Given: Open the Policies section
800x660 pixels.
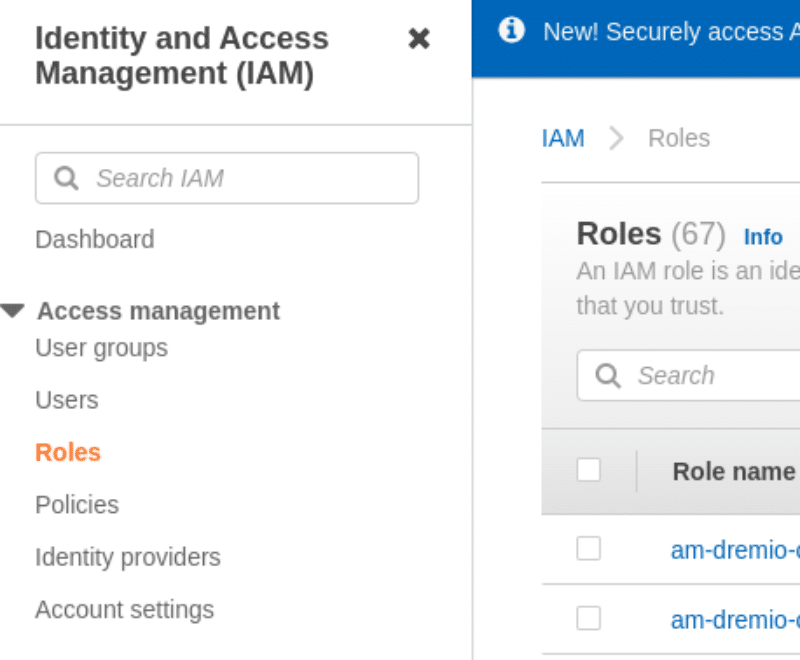Looking at the screenshot, I should pos(77,505).
